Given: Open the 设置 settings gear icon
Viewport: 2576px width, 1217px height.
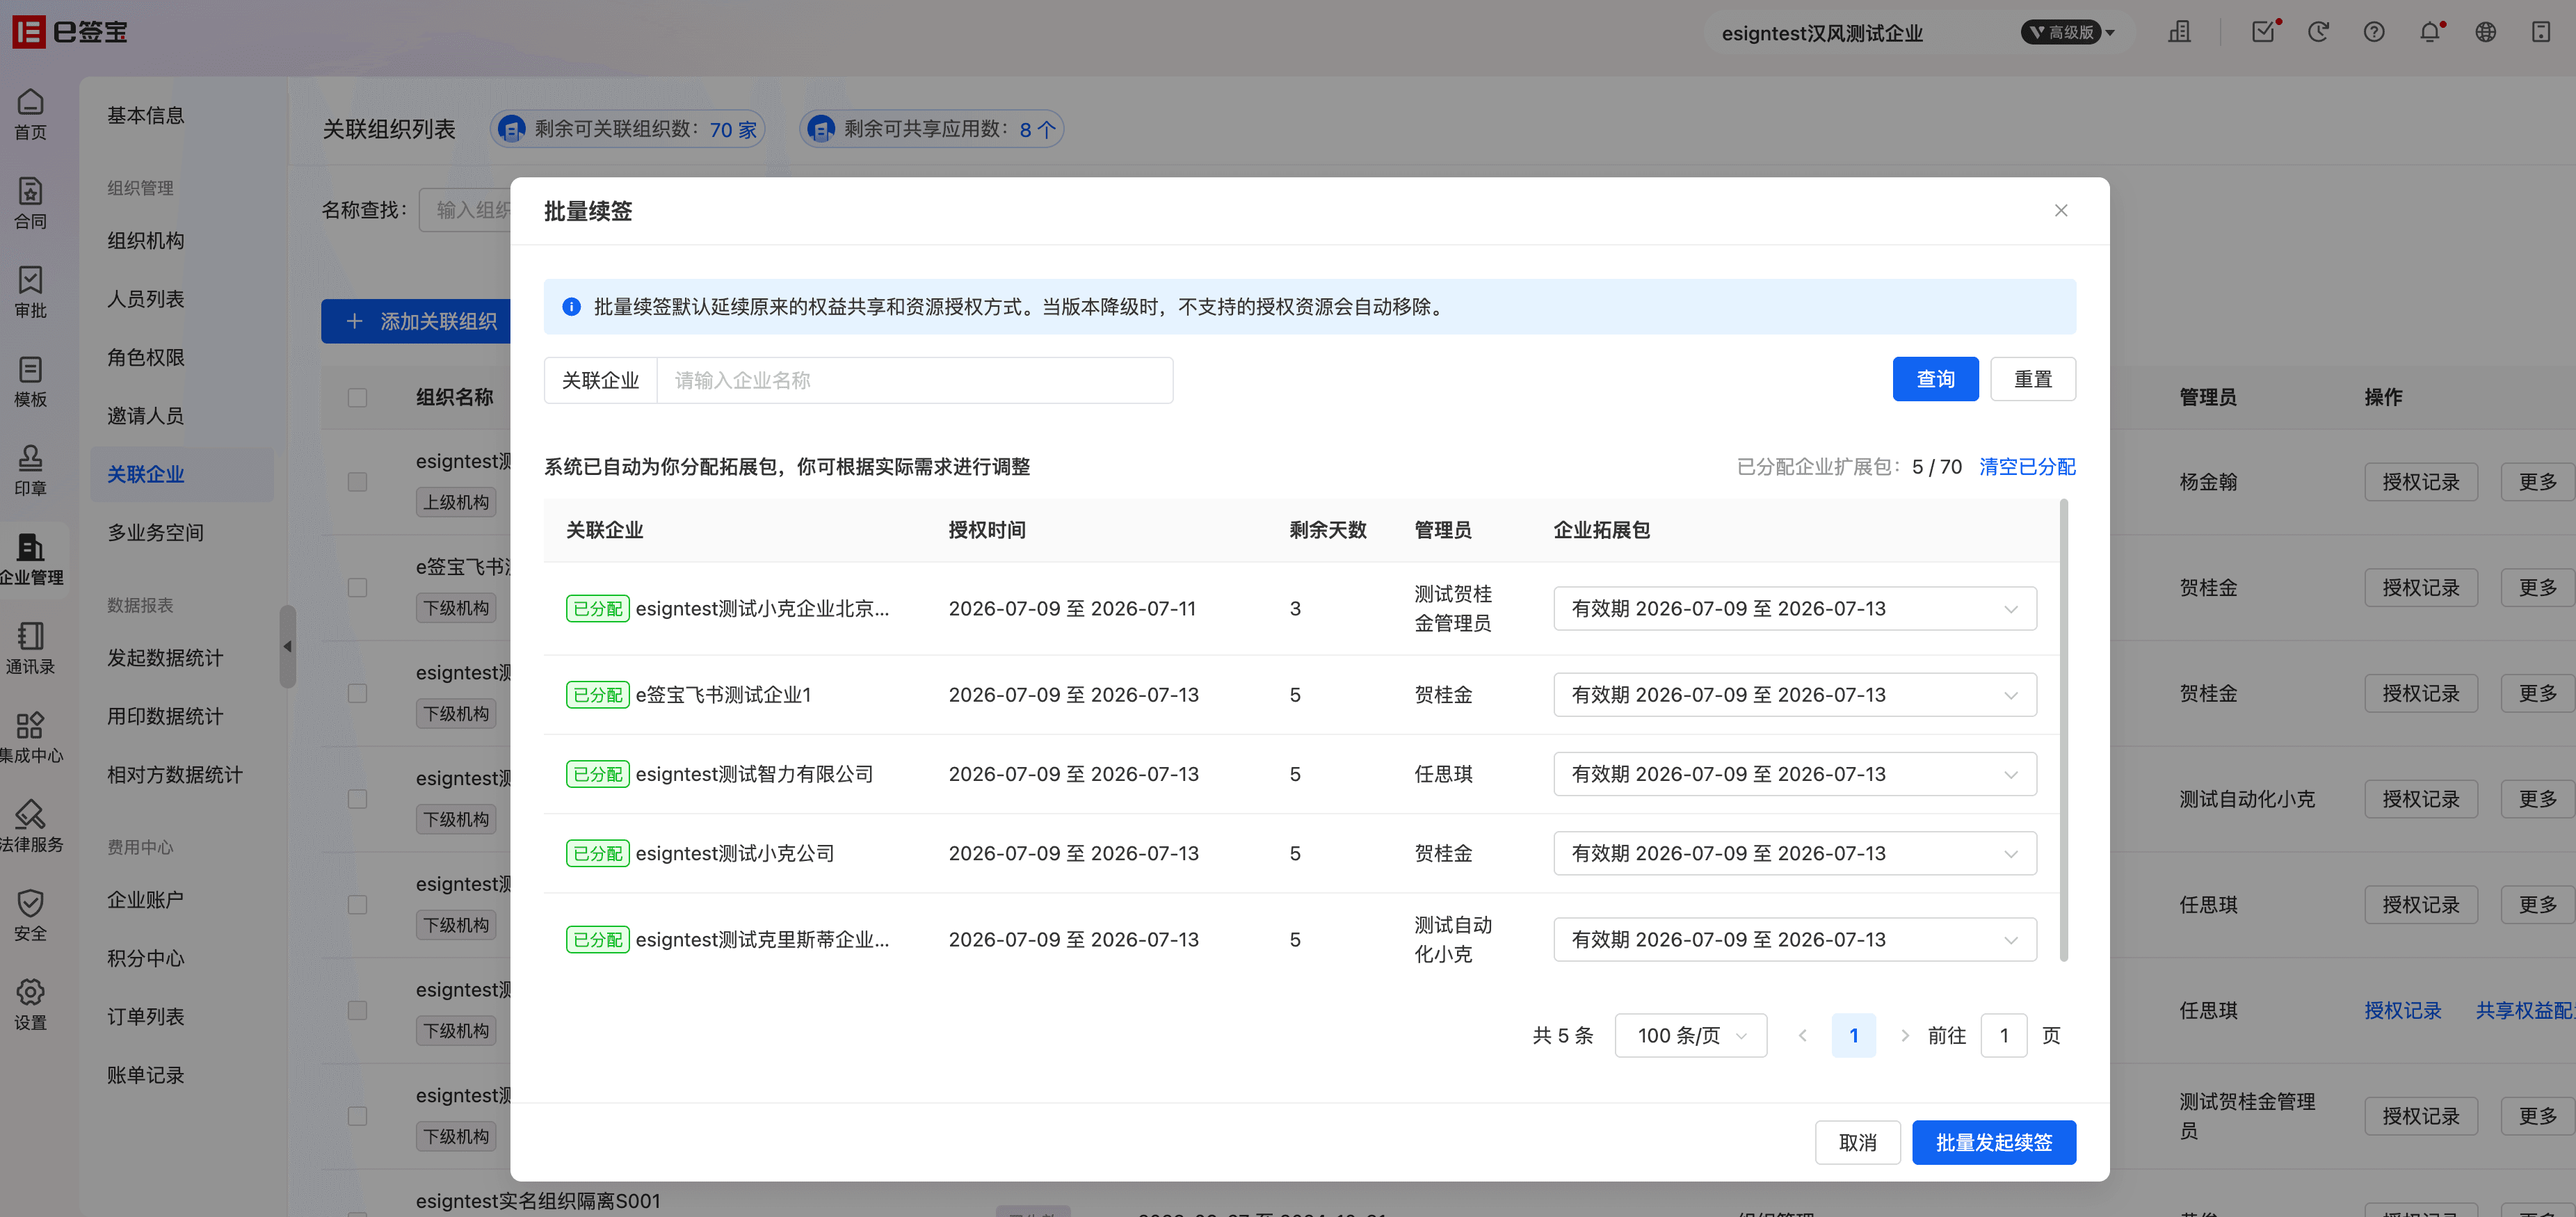Looking at the screenshot, I should pyautogui.click(x=30, y=1004).
